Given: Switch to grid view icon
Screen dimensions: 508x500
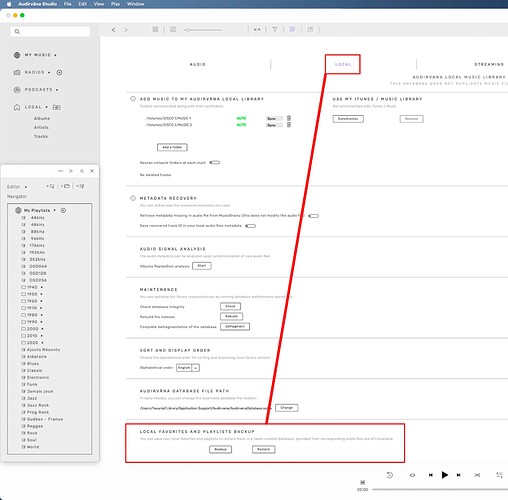Looking at the screenshot, I should 155,29.
